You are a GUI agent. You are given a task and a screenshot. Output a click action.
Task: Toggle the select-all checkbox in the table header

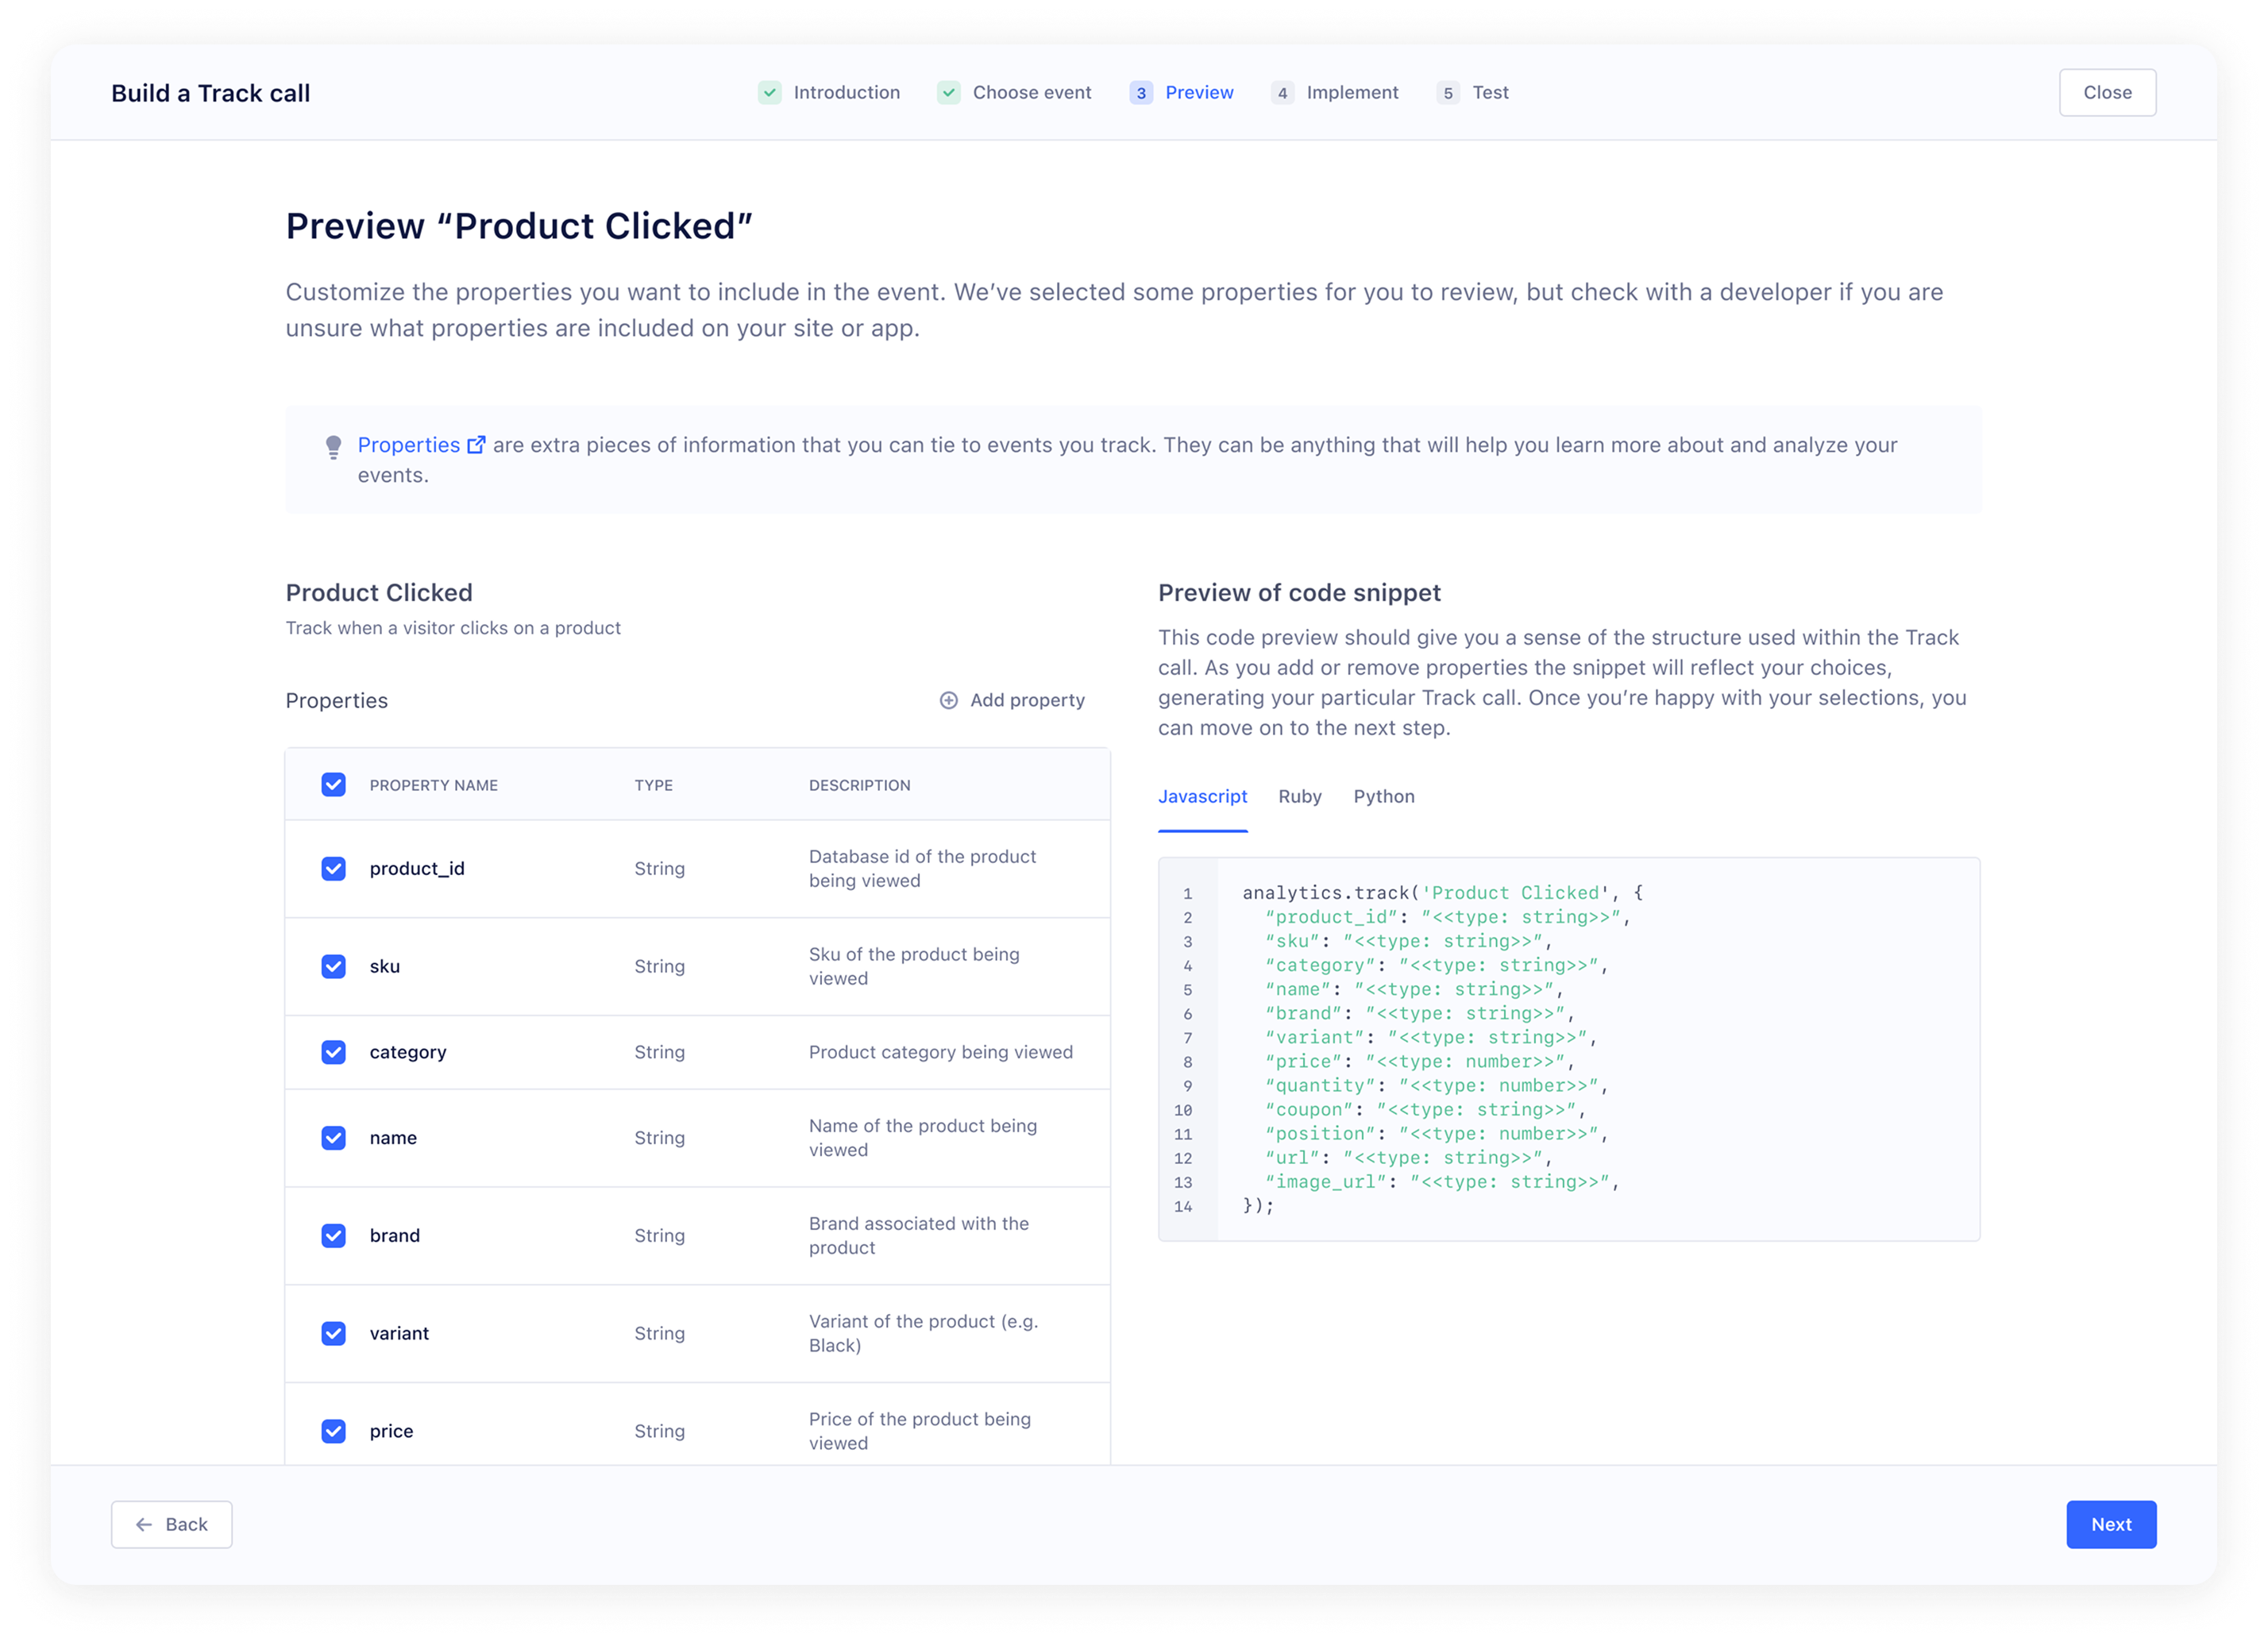pos(333,785)
